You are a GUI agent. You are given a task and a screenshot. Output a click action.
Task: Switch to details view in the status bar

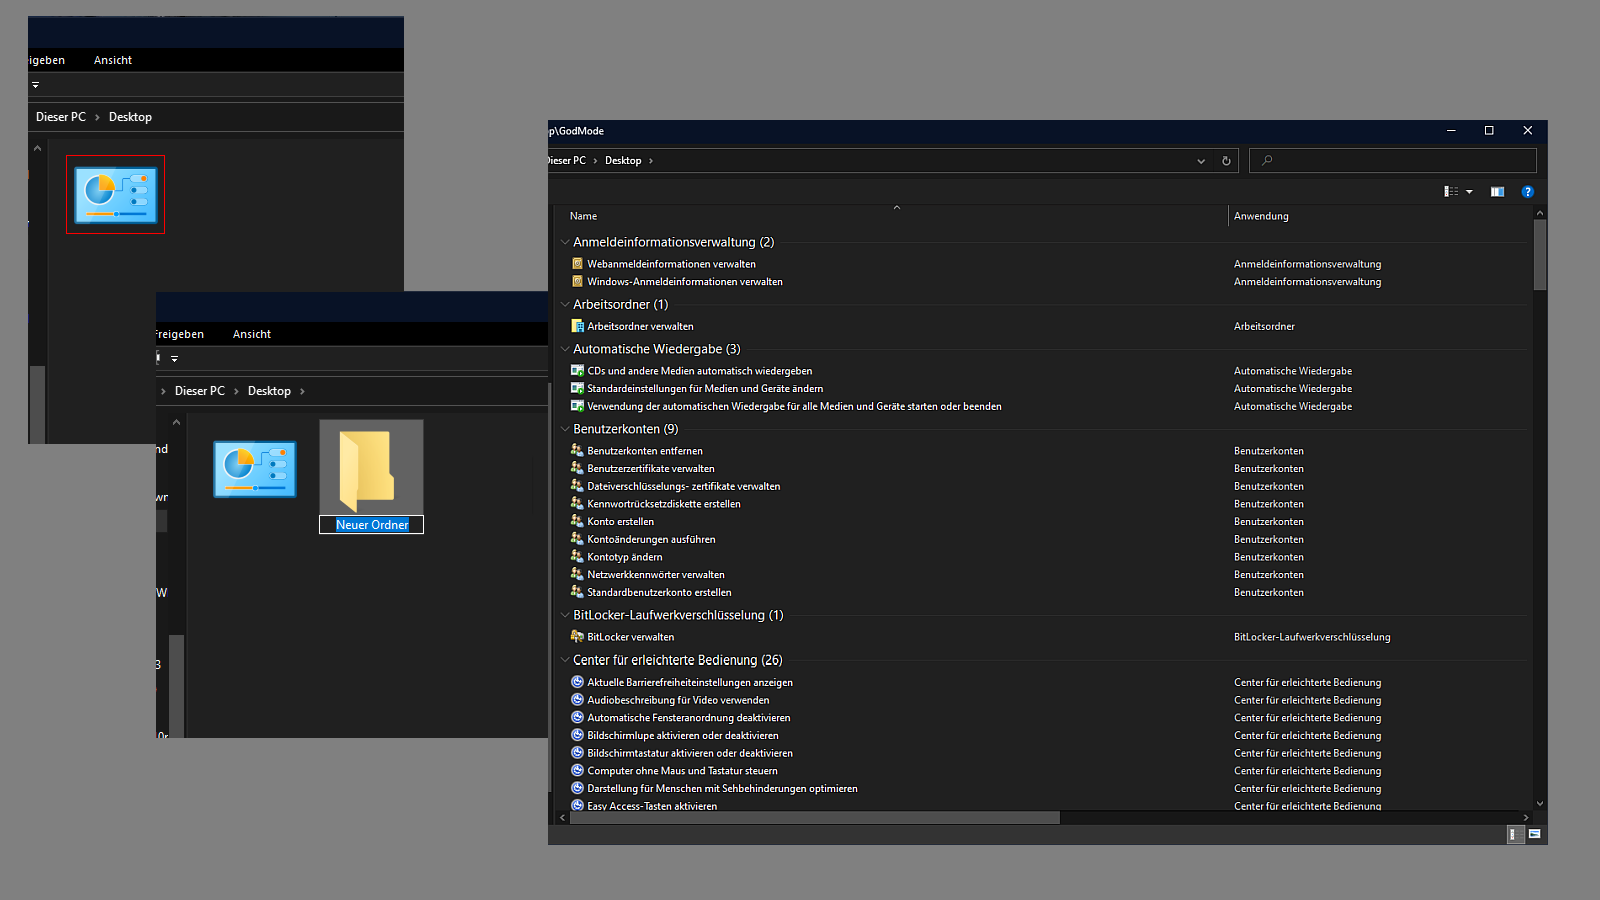(x=1515, y=834)
